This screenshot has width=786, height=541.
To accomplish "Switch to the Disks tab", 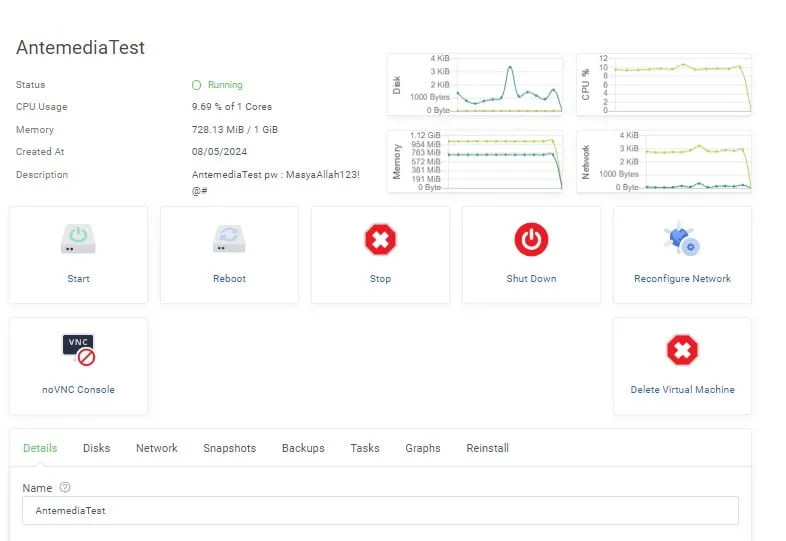I will [x=97, y=448].
